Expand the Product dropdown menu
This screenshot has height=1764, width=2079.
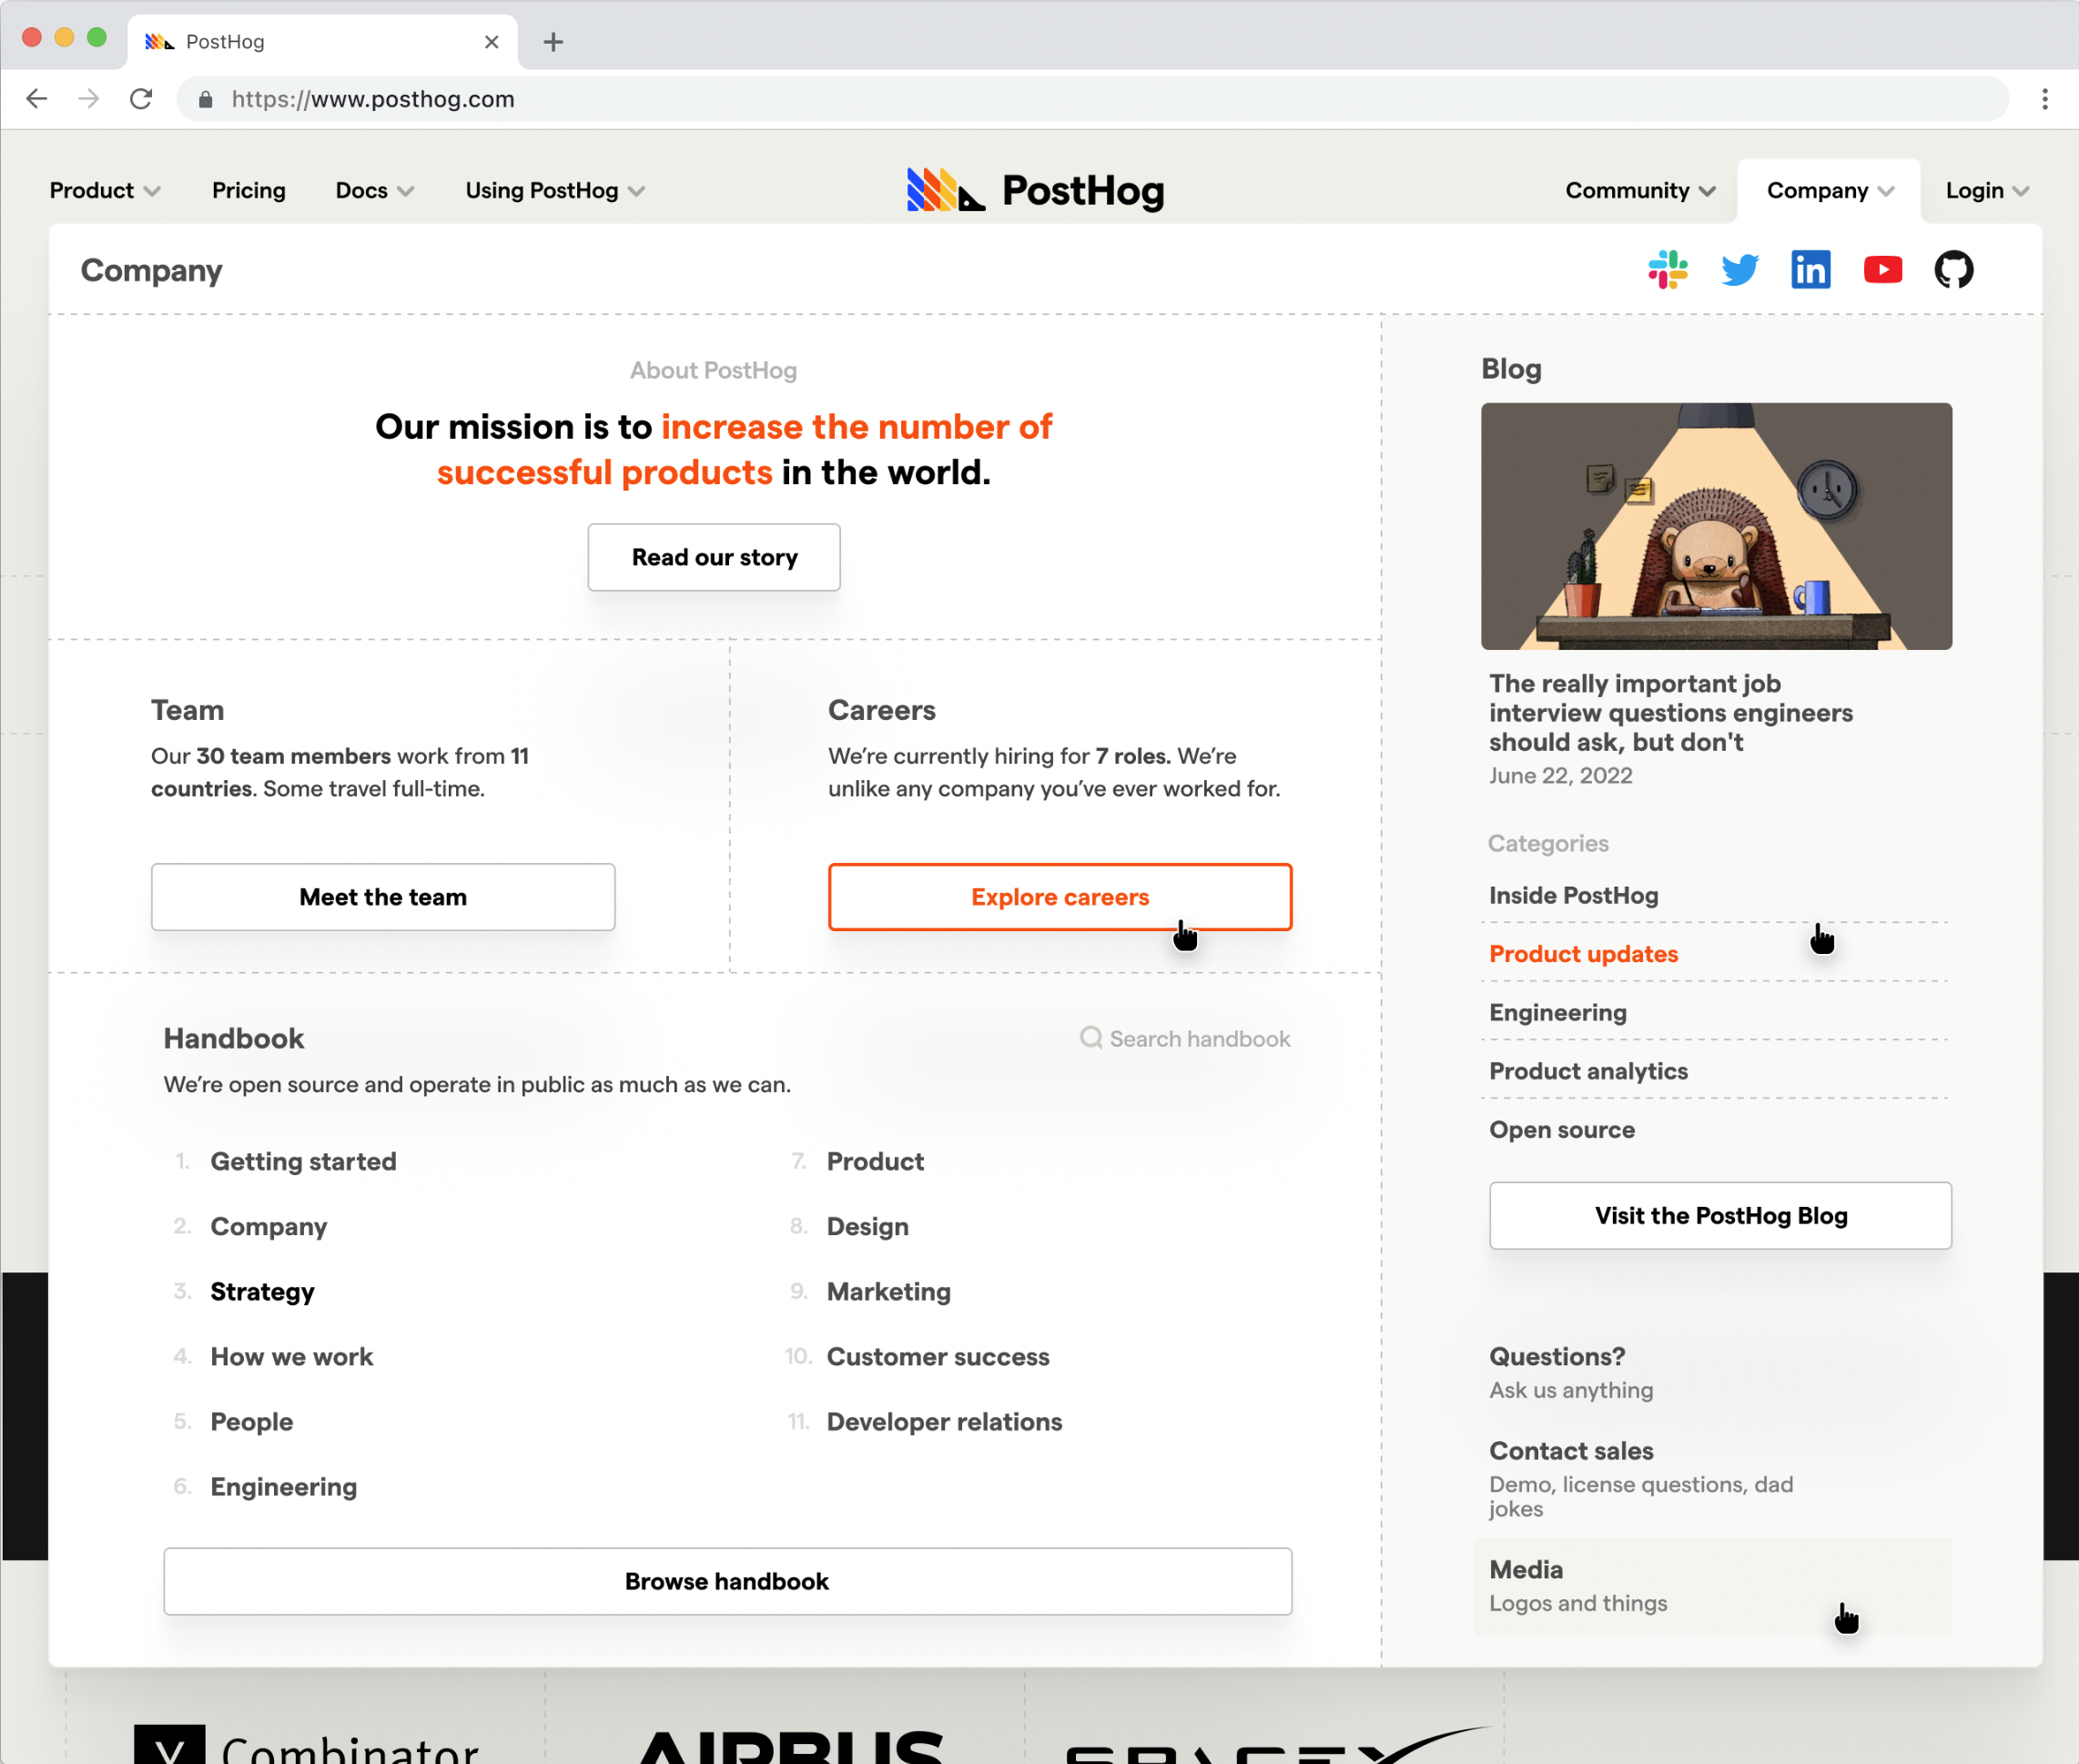(x=104, y=190)
